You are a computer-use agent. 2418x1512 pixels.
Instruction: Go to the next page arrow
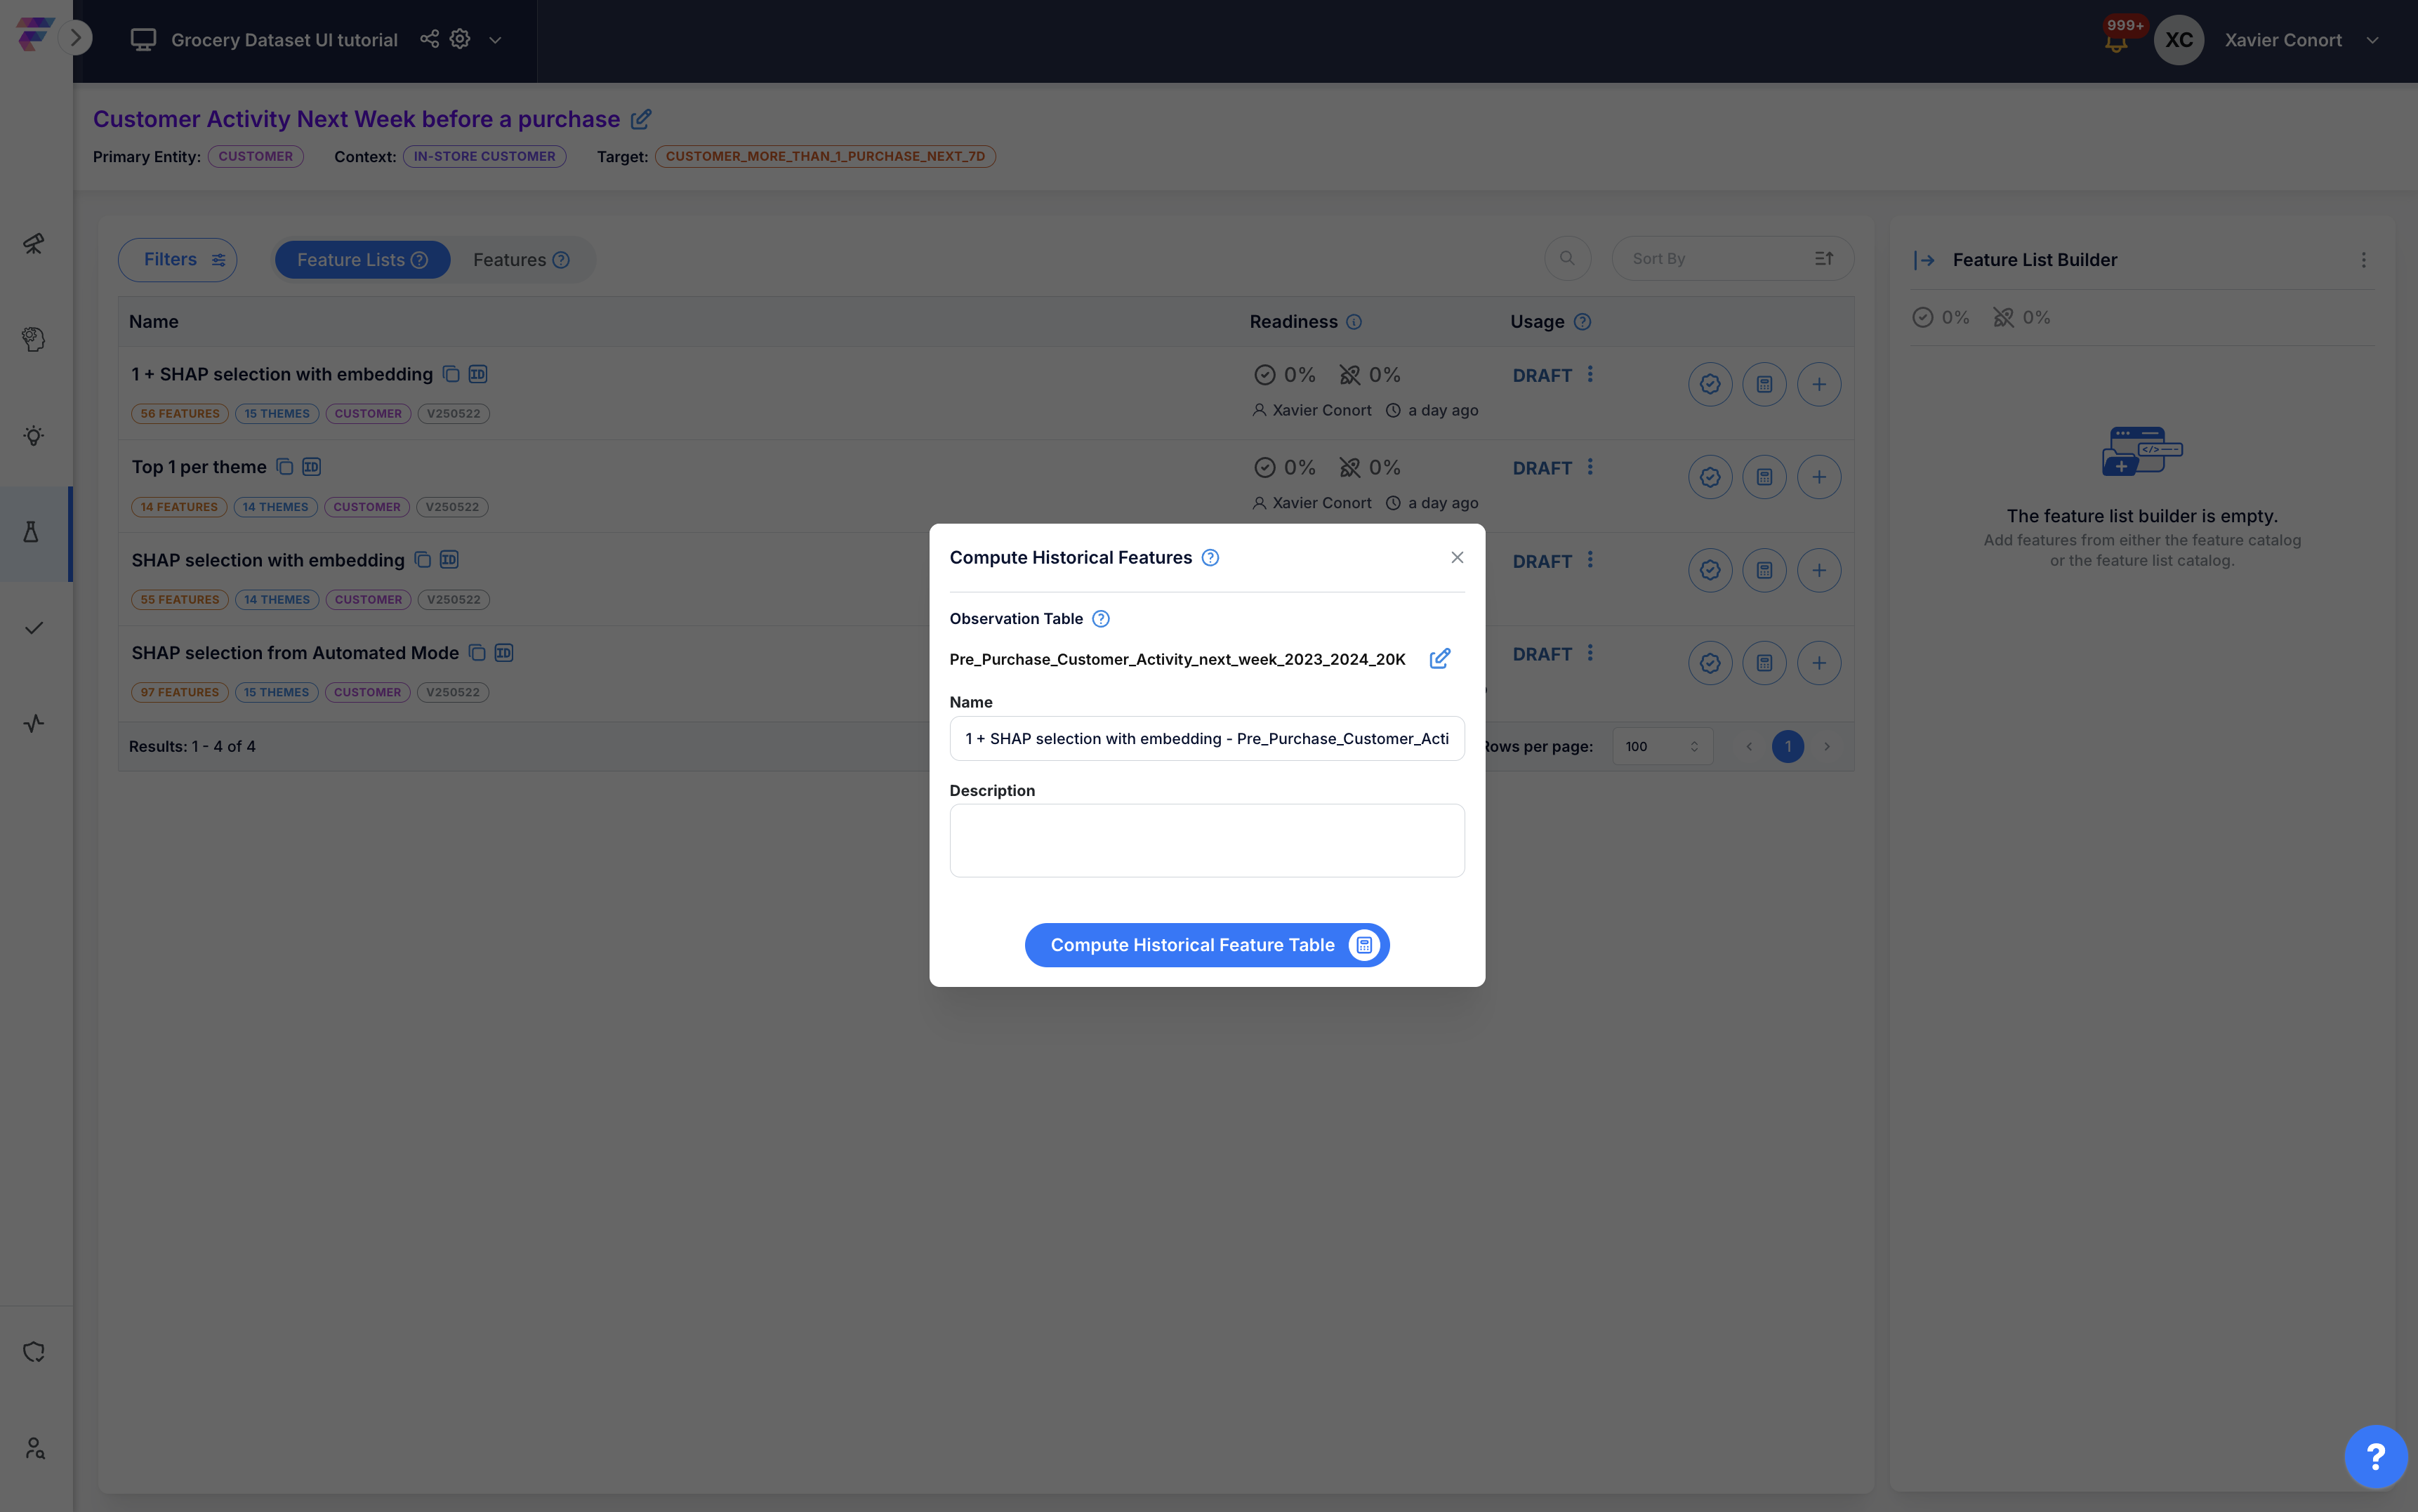pyautogui.click(x=1827, y=746)
